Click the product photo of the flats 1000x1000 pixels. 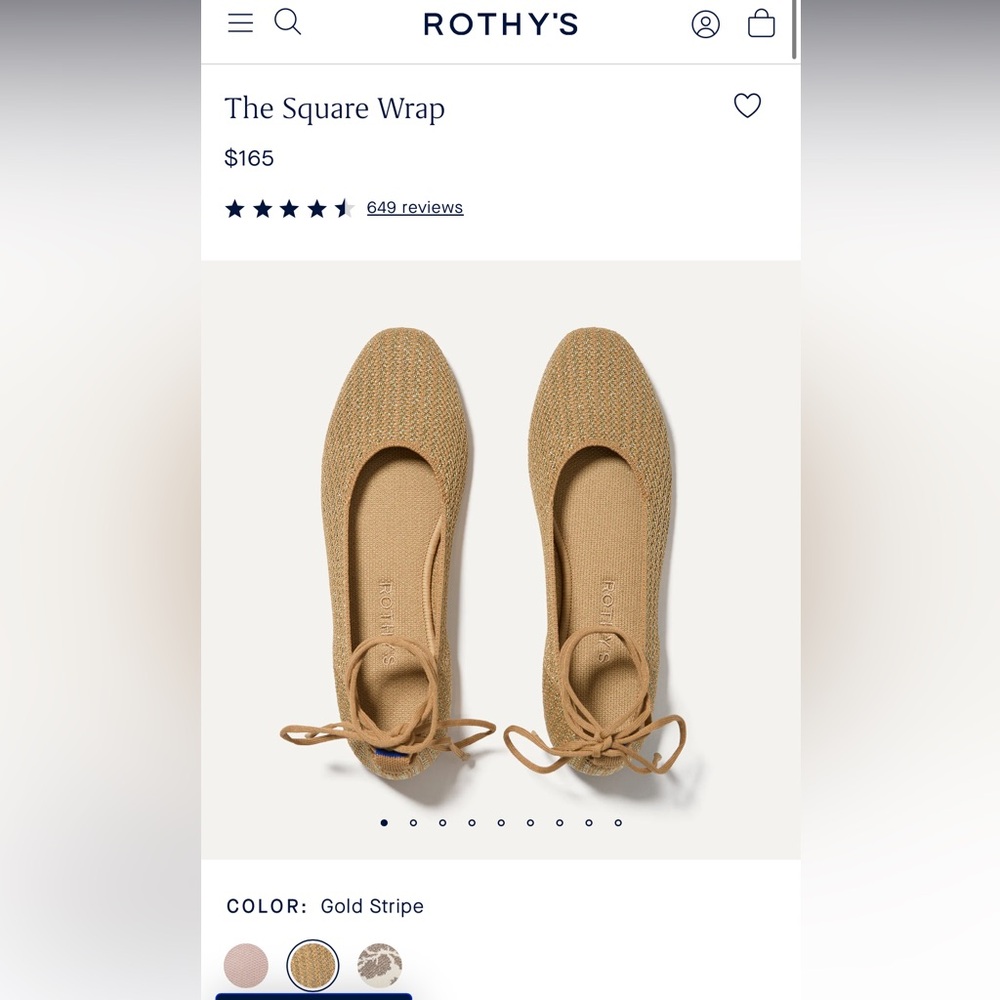pyautogui.click(x=500, y=550)
